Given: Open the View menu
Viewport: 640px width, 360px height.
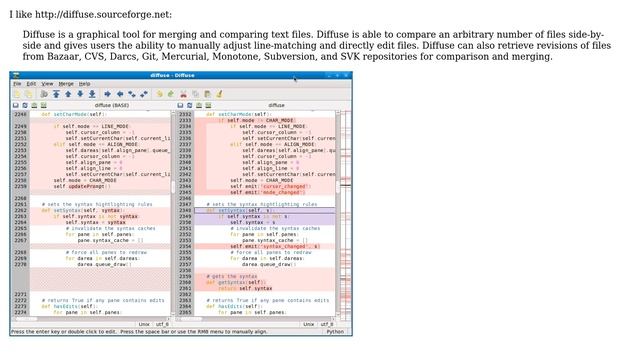Looking at the screenshot, I should (47, 84).
